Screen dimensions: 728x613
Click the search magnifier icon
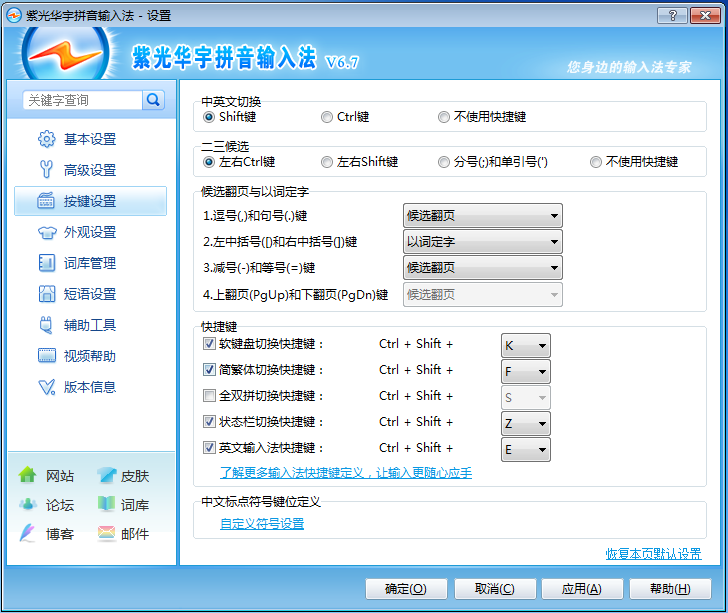(x=153, y=100)
